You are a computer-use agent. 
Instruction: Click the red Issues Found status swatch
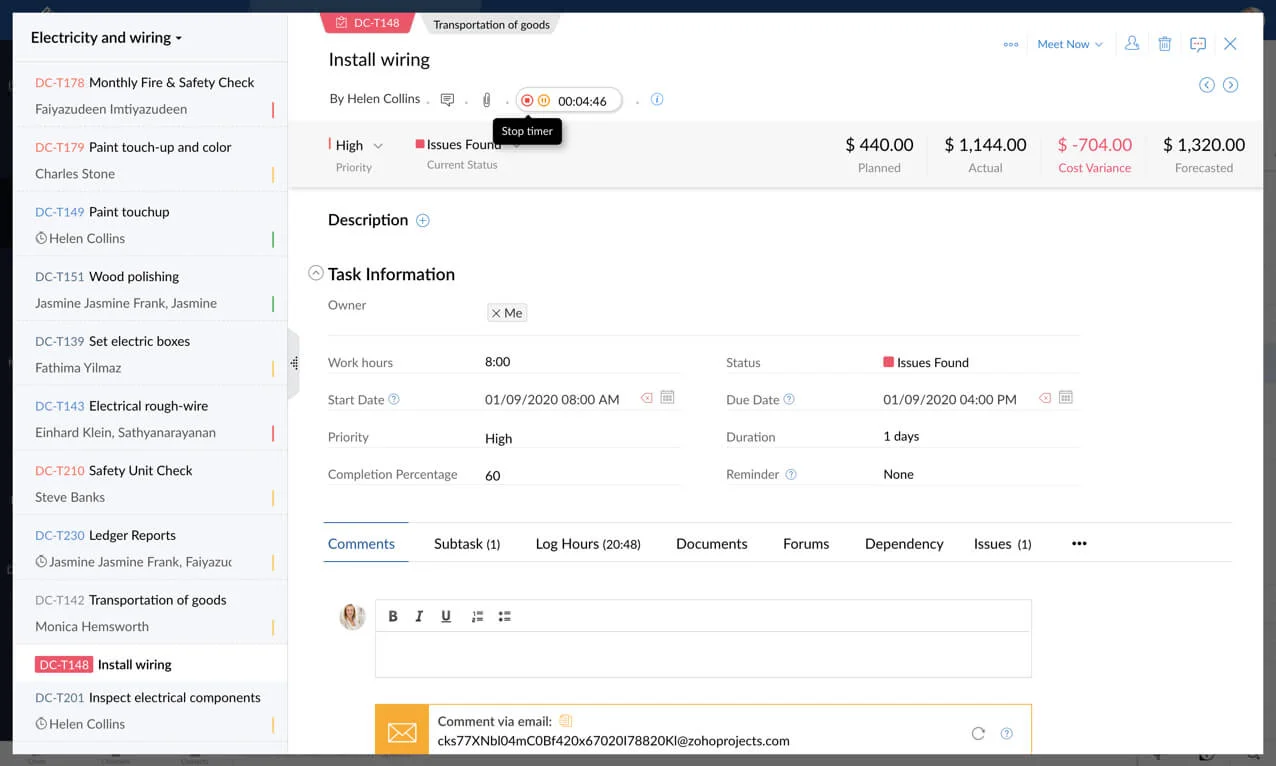tap(420, 145)
